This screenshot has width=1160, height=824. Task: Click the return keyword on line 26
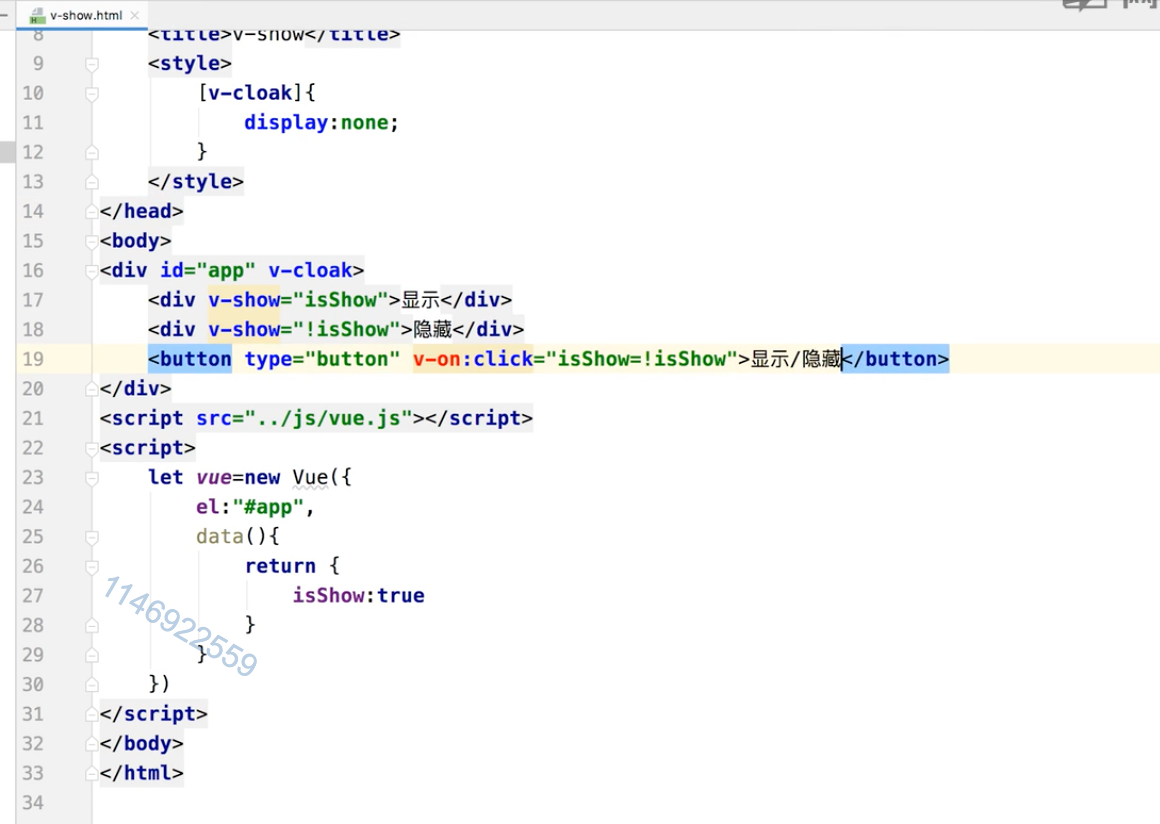280,567
